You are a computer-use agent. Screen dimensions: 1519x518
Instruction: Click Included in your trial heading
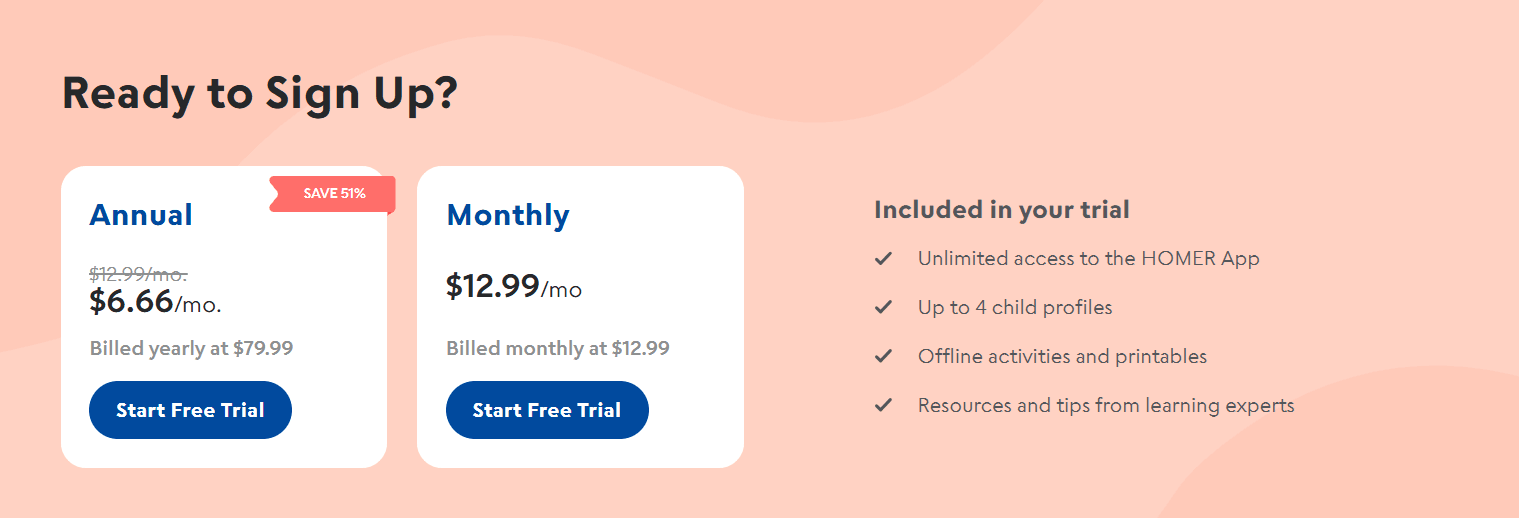click(x=1001, y=210)
